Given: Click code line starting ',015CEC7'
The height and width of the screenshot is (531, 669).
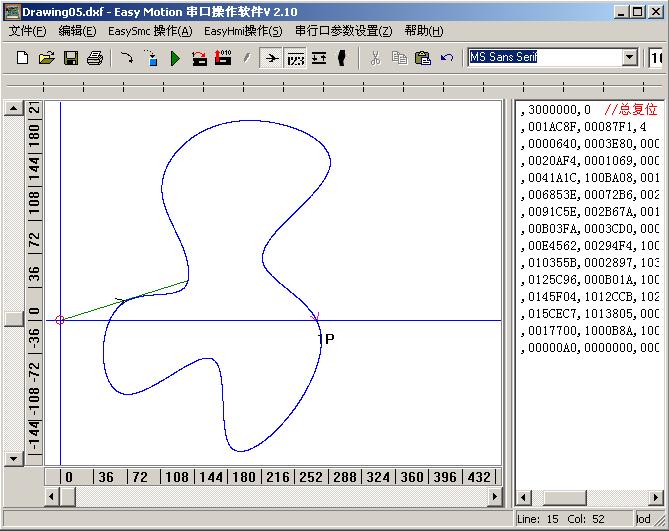Looking at the screenshot, I should (x=589, y=313).
